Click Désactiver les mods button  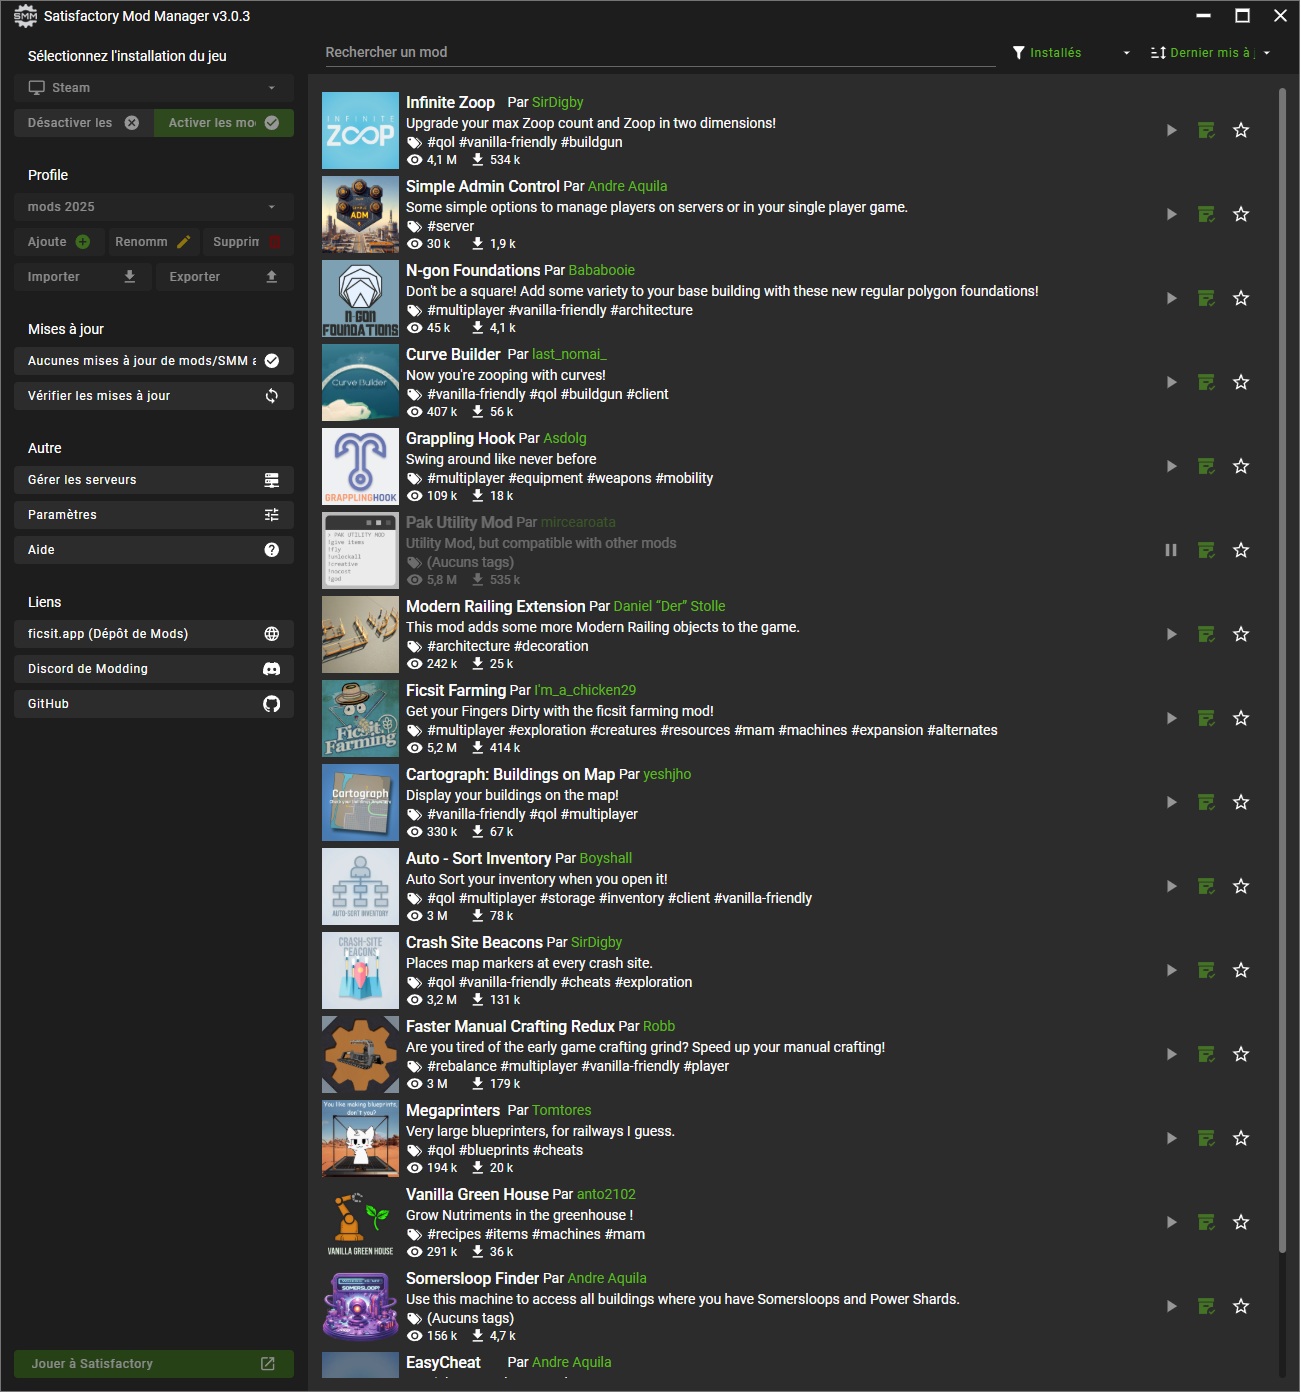coord(84,123)
